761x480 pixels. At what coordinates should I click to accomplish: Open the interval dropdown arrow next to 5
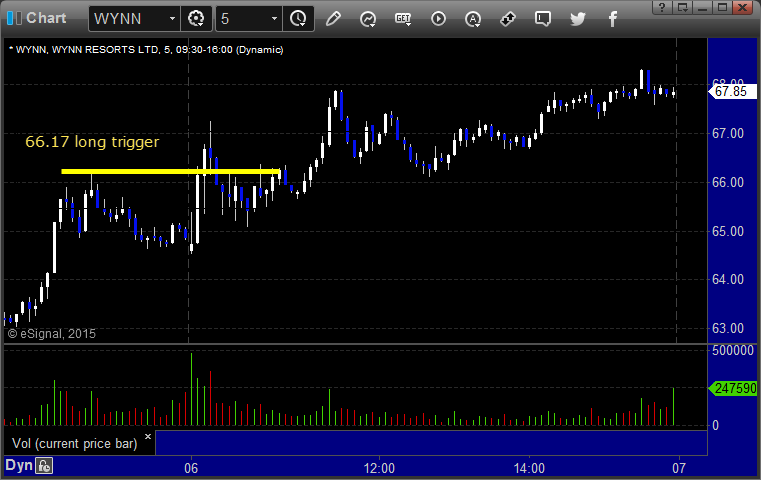tap(274, 19)
